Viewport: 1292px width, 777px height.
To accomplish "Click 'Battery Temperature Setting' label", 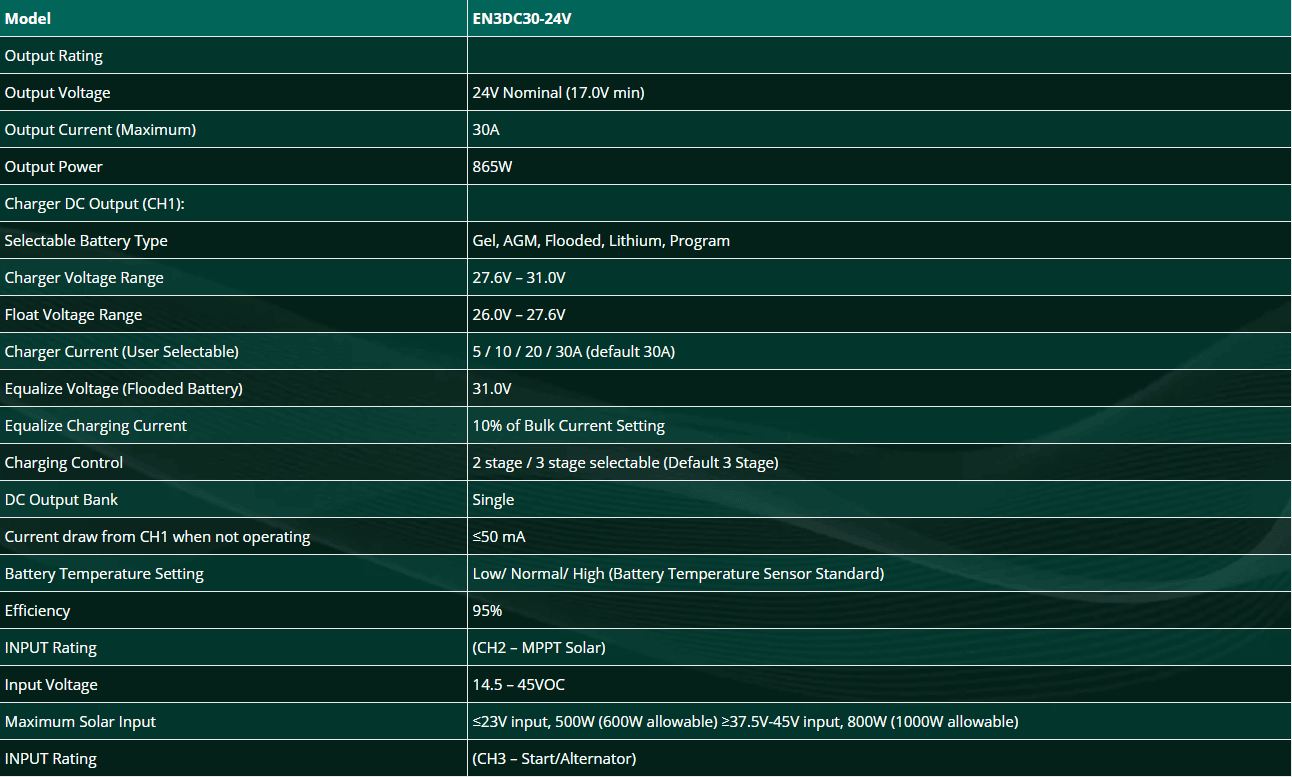I will (104, 574).
